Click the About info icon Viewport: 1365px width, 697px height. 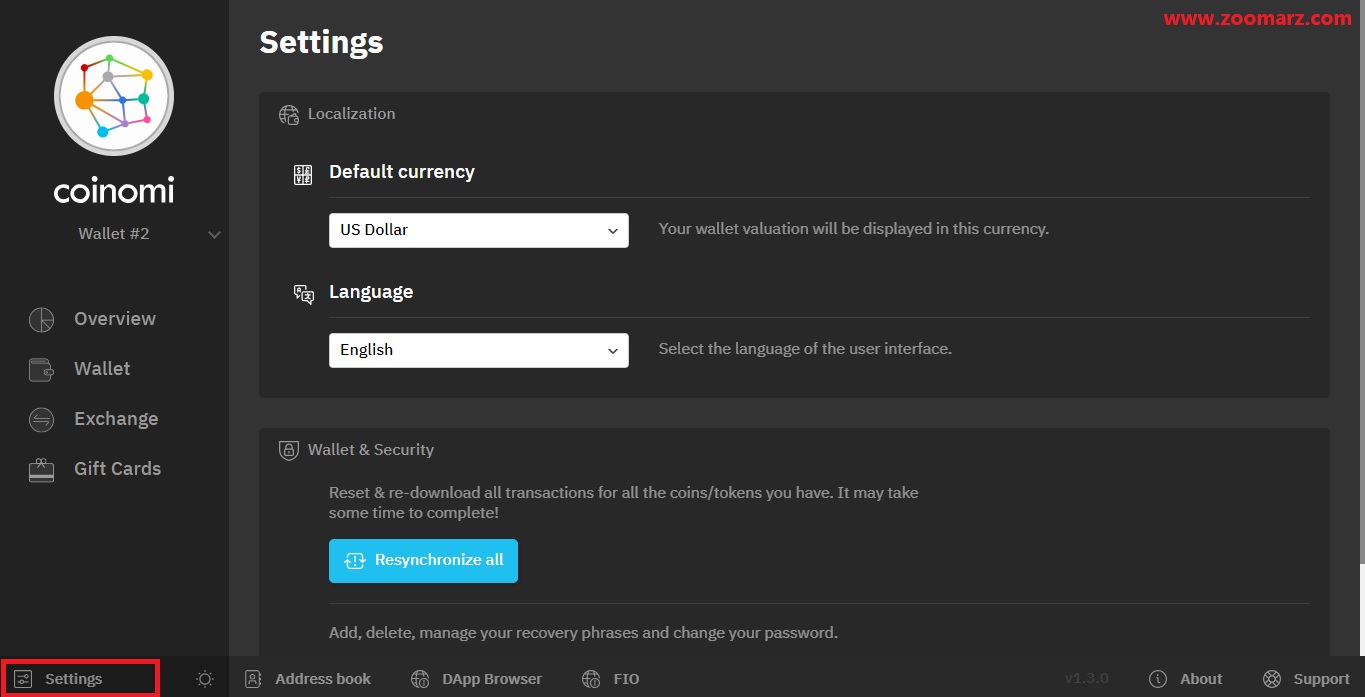pyautogui.click(x=1158, y=679)
